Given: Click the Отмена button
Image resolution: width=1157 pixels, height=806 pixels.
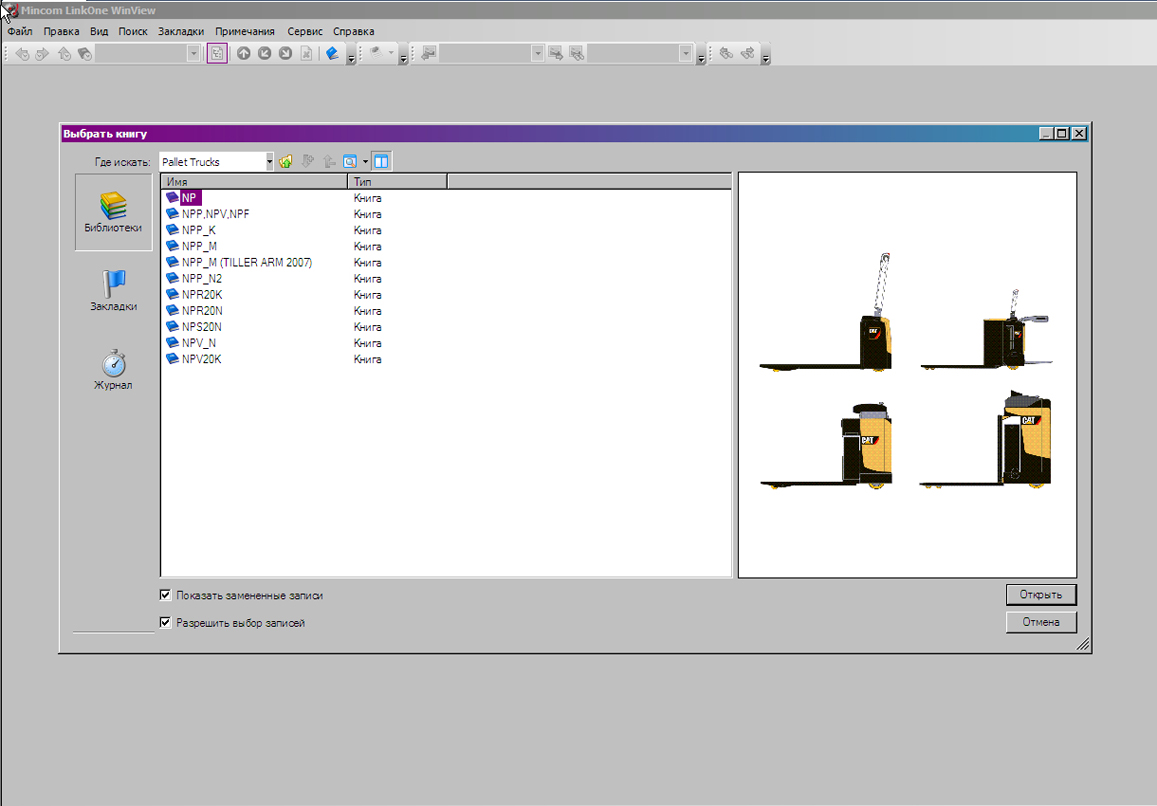Looking at the screenshot, I should pos(1040,622).
